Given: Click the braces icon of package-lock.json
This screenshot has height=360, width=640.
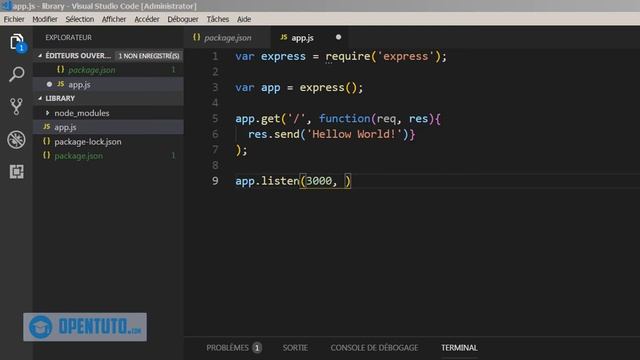Looking at the screenshot, I should point(47,141).
